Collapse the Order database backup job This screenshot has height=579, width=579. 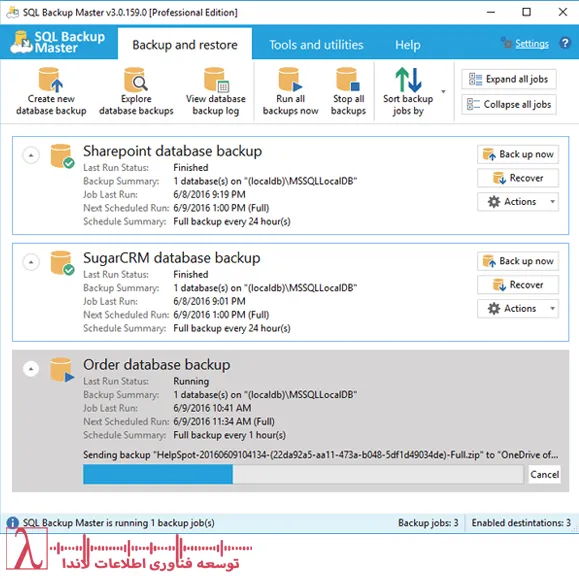[x=31, y=369]
